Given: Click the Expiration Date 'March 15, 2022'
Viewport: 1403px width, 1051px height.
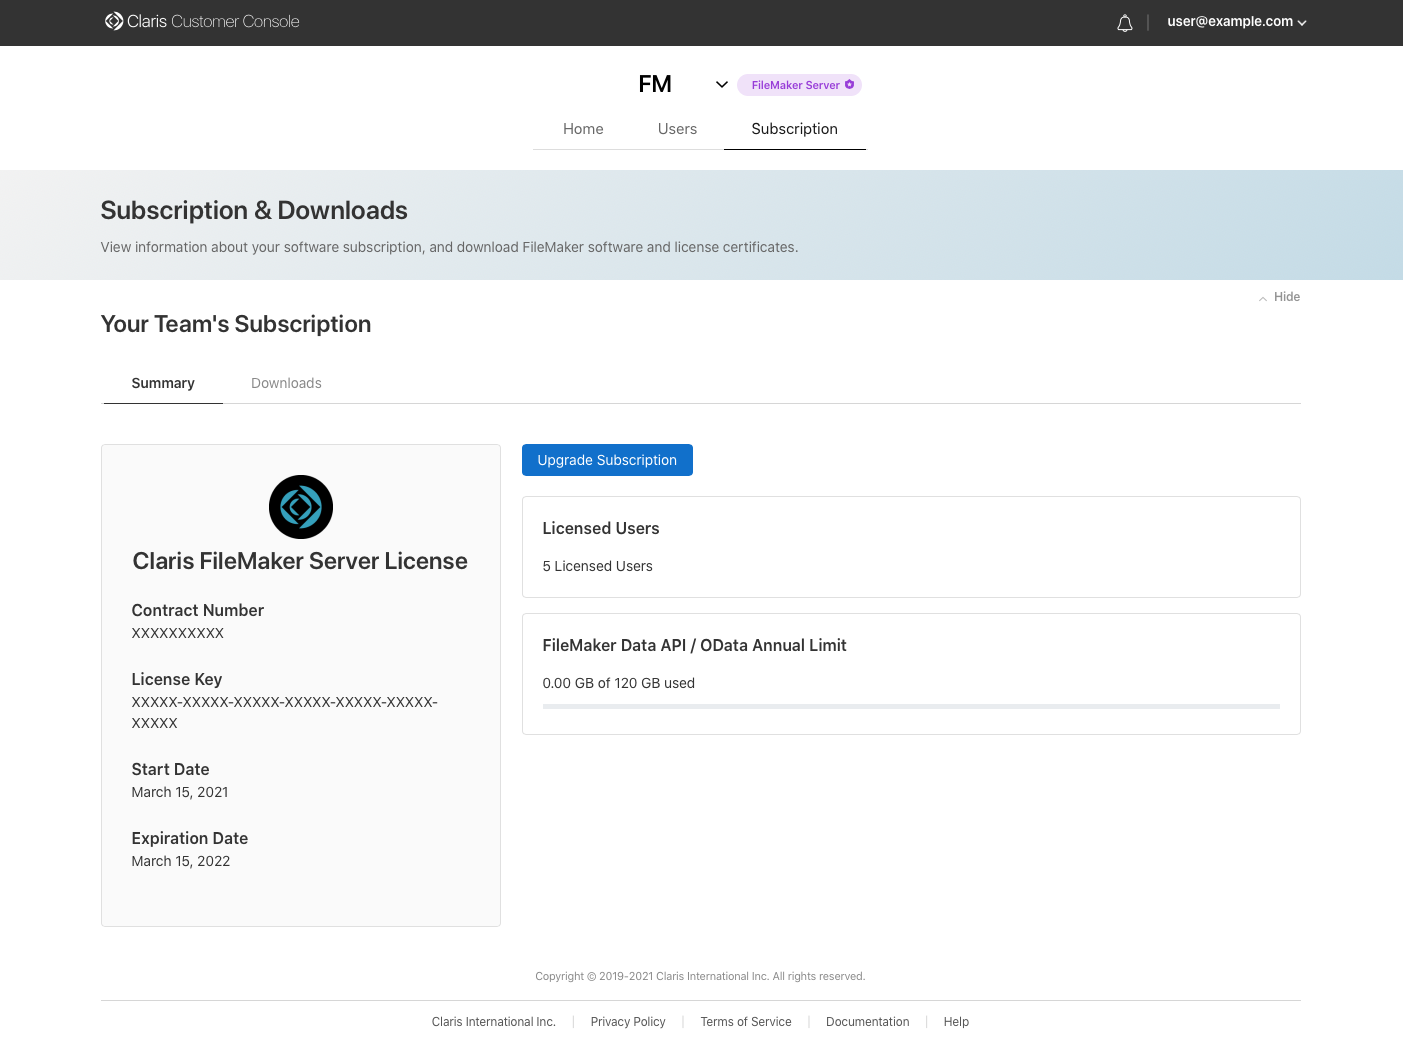Looking at the screenshot, I should [181, 861].
